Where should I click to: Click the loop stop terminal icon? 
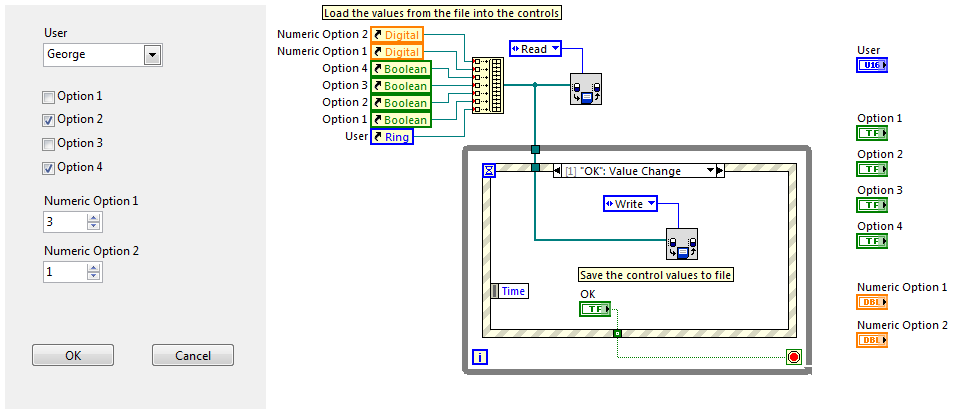click(793, 357)
